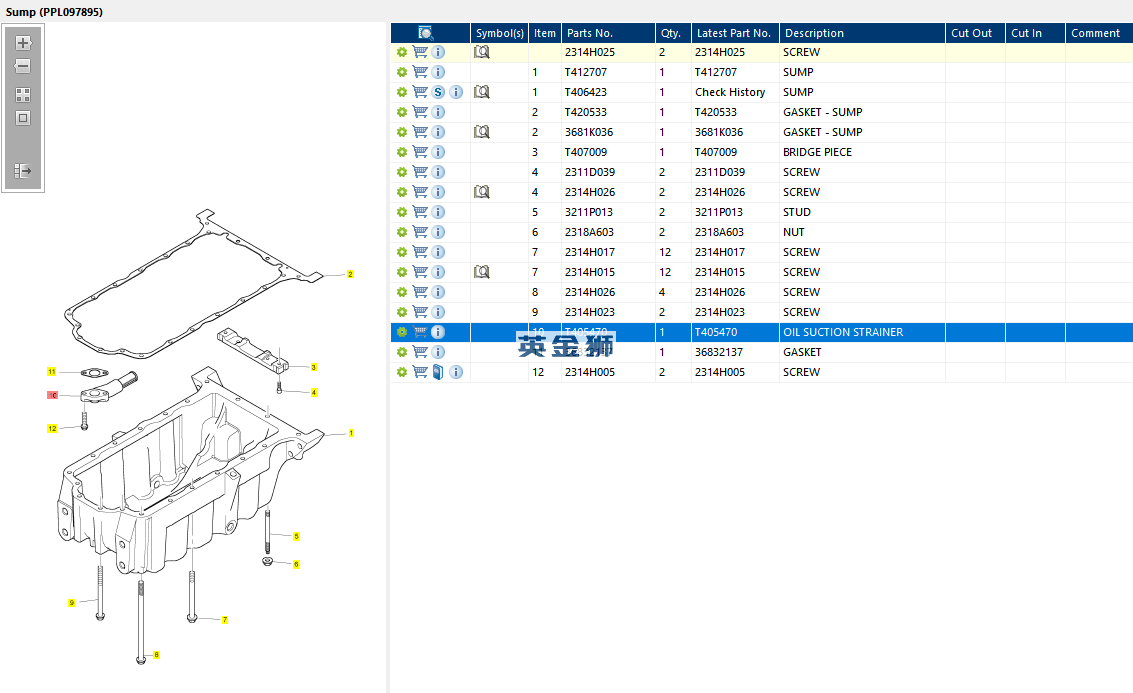The height and width of the screenshot is (693, 1133).
Task: Add SCREW 2314H017 to the cart
Action: click(420, 251)
